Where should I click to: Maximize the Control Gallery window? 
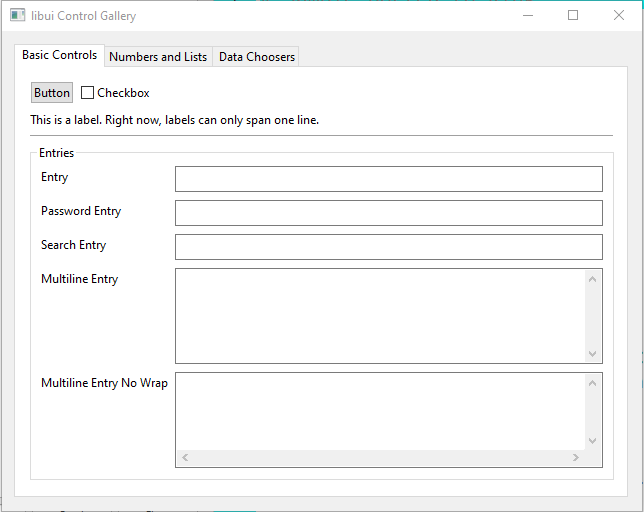click(x=573, y=16)
